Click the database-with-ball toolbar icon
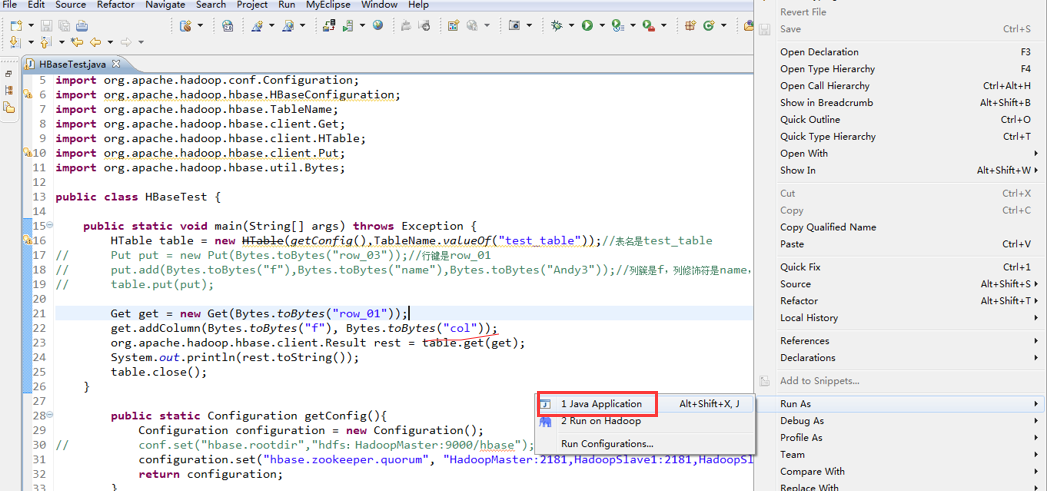The image size is (1049, 491). (x=185, y=25)
